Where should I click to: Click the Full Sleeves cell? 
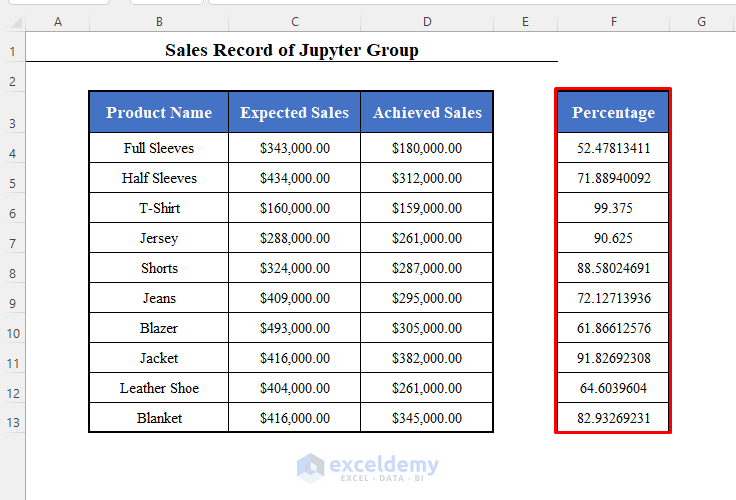coord(159,148)
